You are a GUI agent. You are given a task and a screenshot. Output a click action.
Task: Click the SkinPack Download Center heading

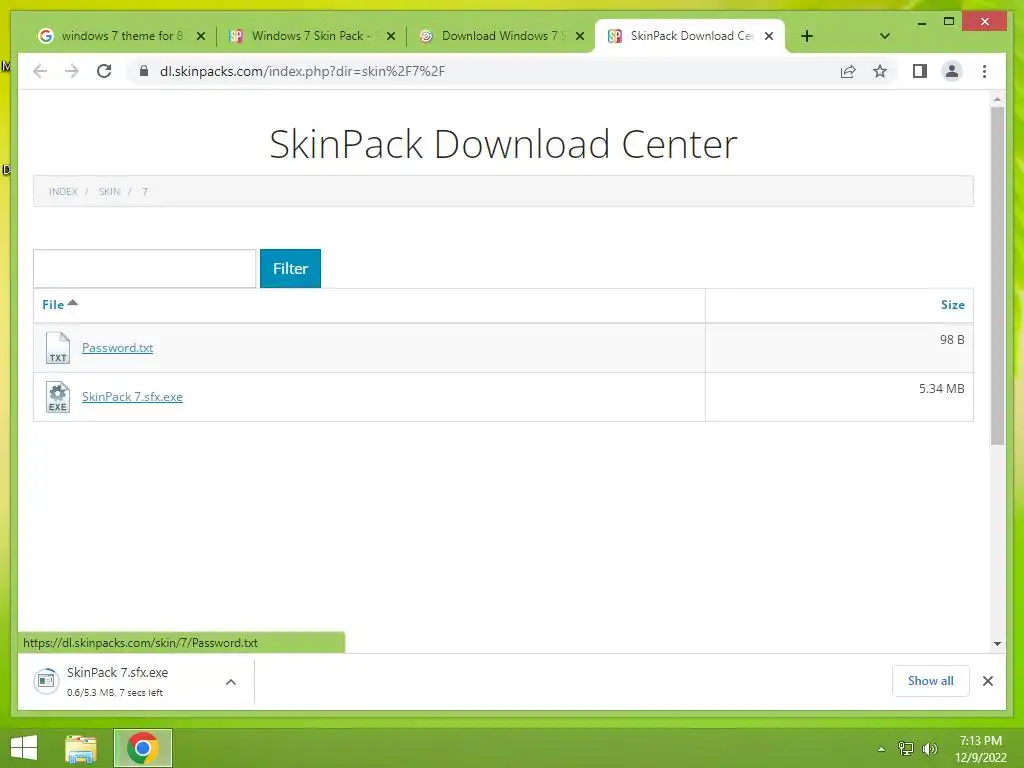tap(503, 144)
